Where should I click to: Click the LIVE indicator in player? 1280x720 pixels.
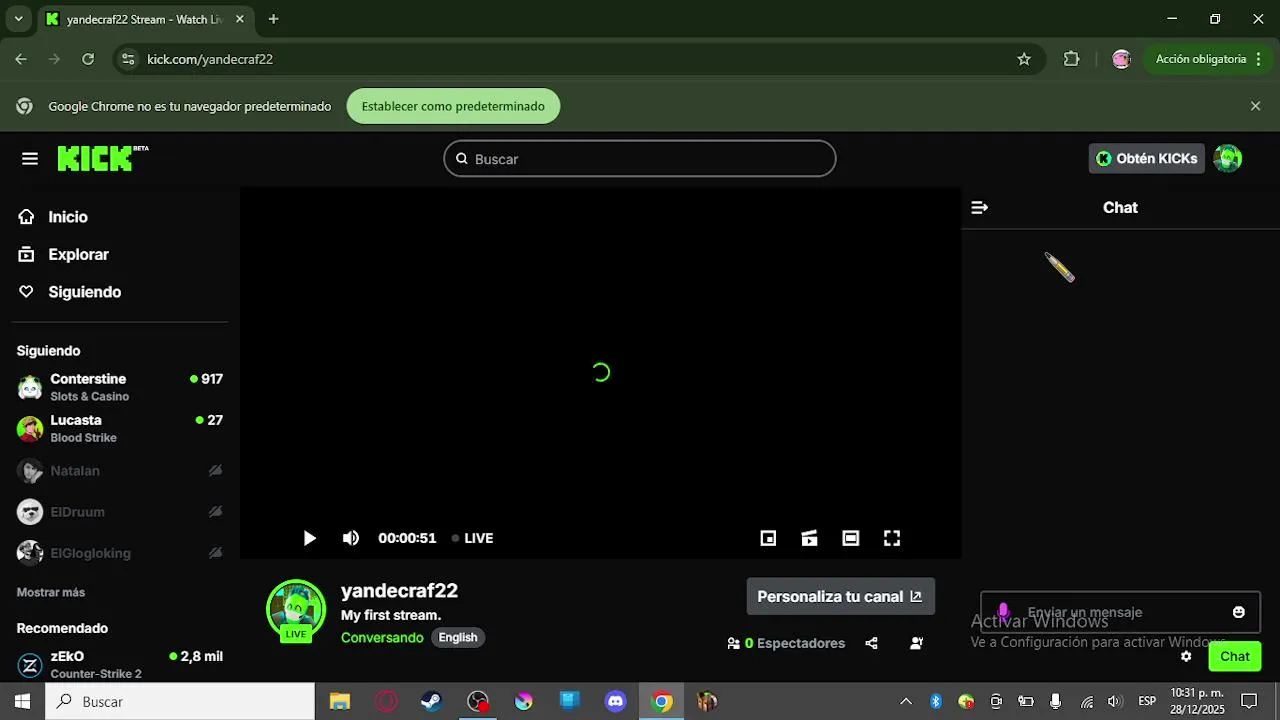coord(472,538)
